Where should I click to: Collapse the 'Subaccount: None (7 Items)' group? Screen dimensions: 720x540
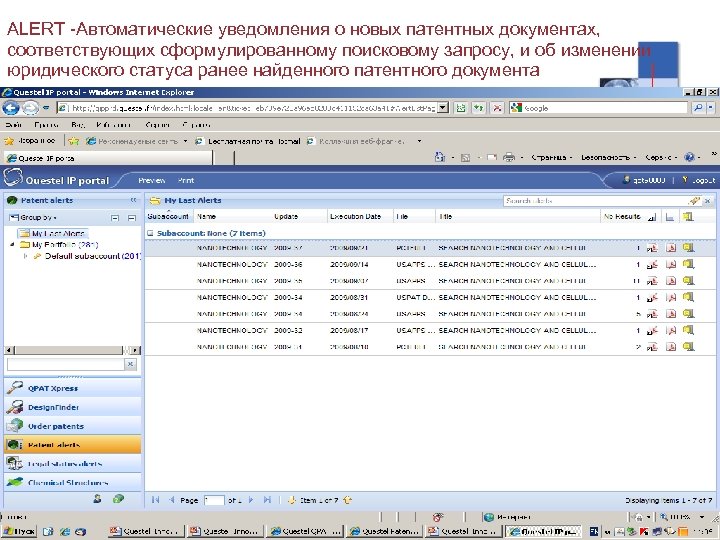click(x=150, y=233)
